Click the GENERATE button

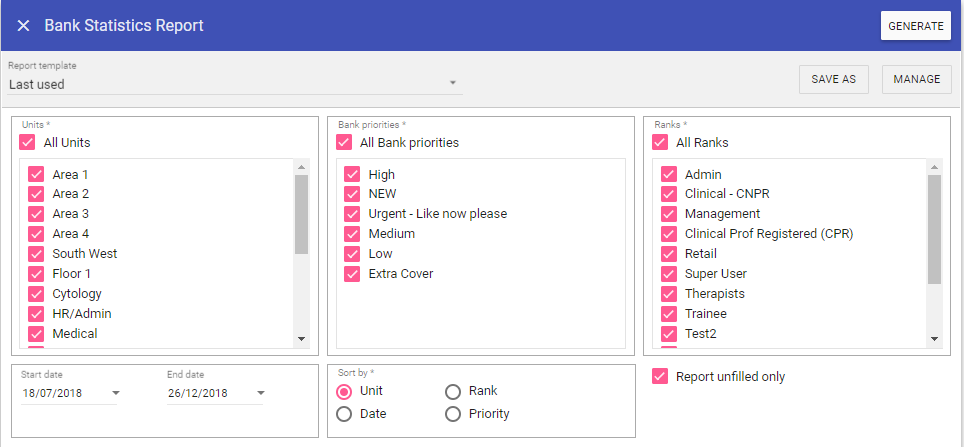[915, 26]
